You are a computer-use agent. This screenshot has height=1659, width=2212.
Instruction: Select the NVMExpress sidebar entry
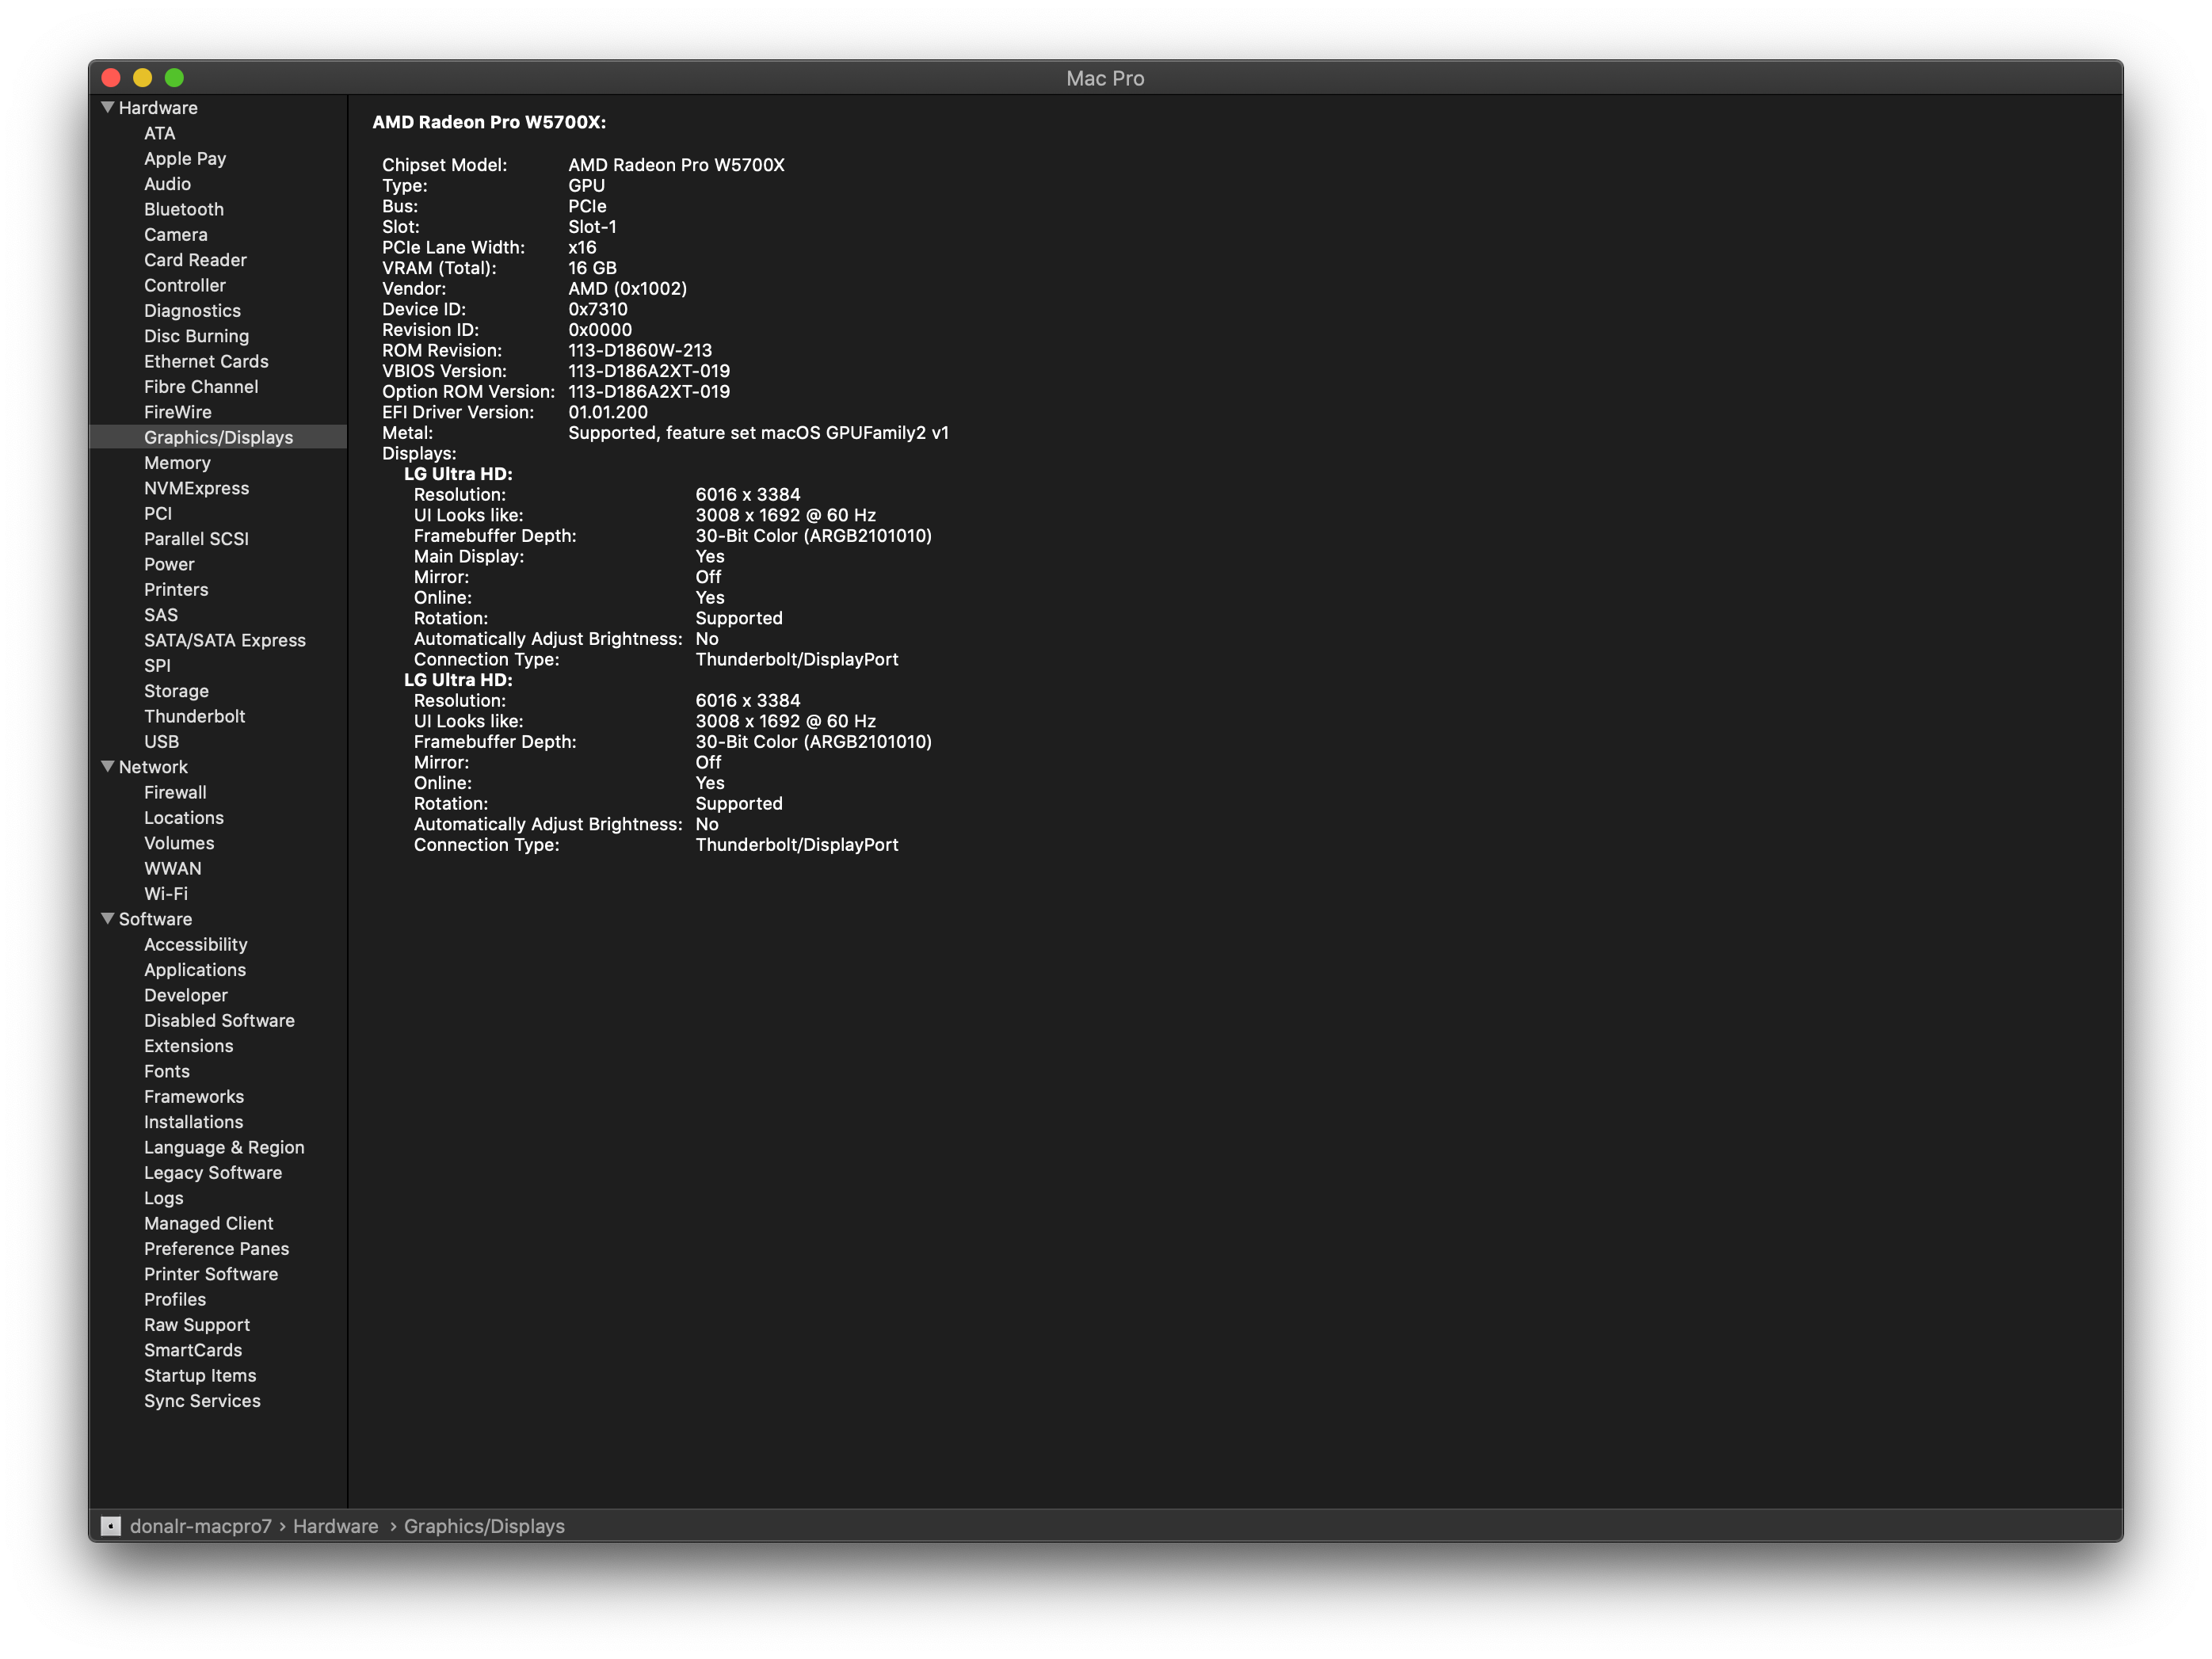196,488
